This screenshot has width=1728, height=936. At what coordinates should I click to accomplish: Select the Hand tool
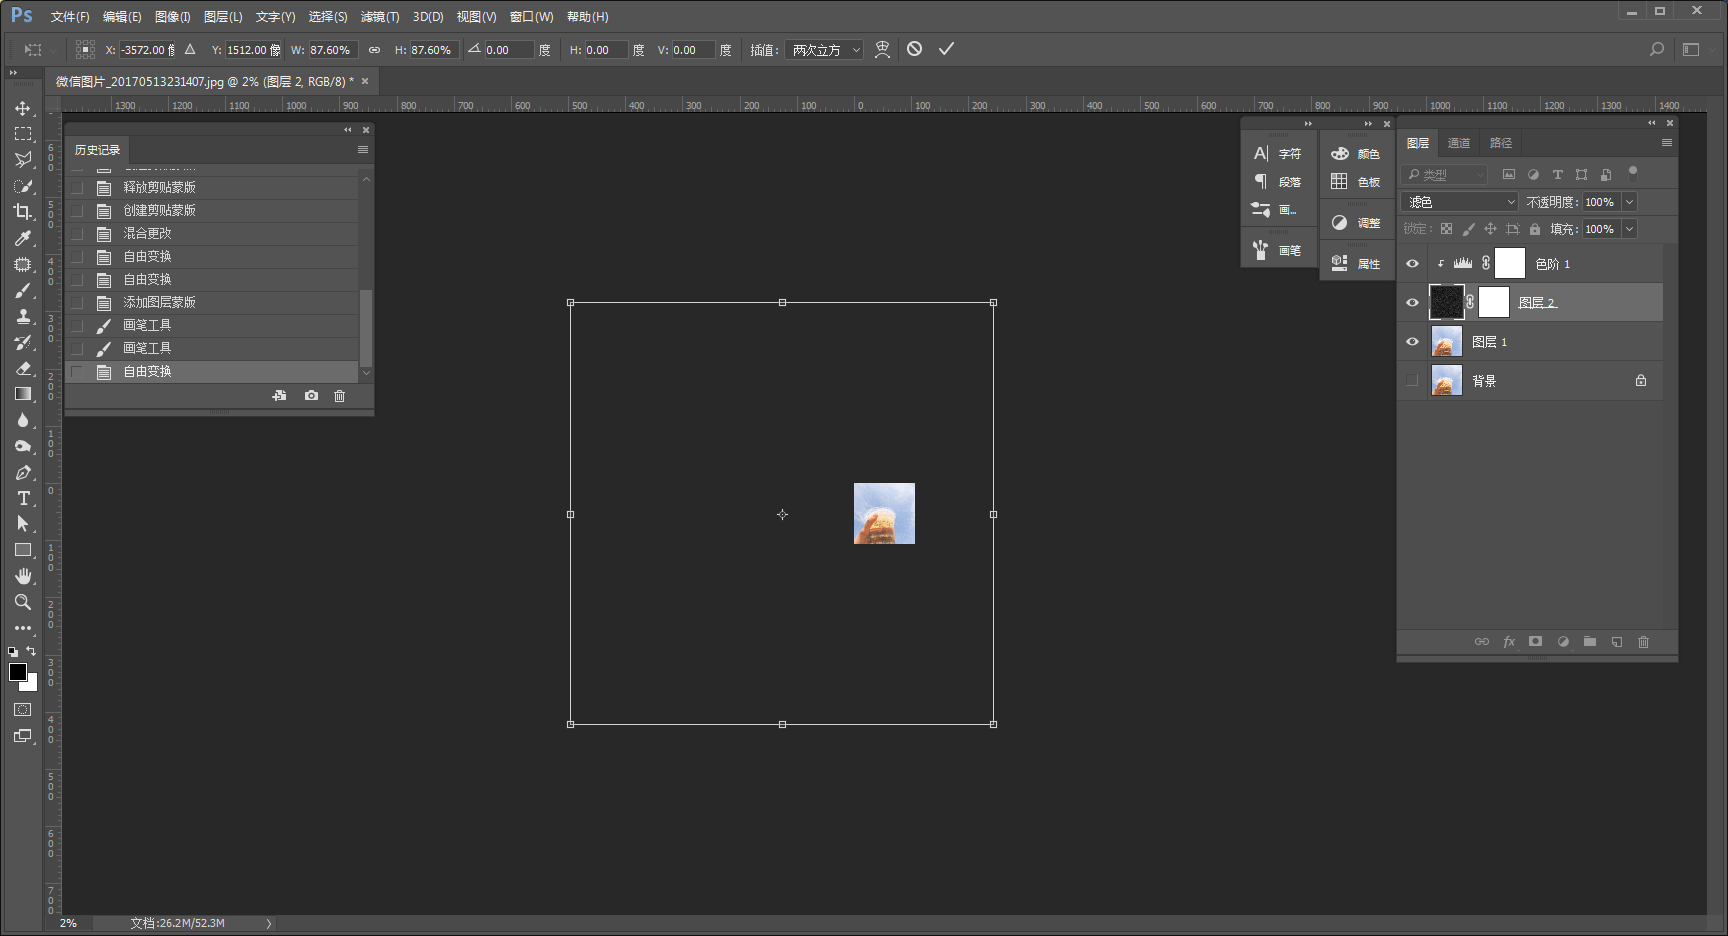(x=22, y=576)
